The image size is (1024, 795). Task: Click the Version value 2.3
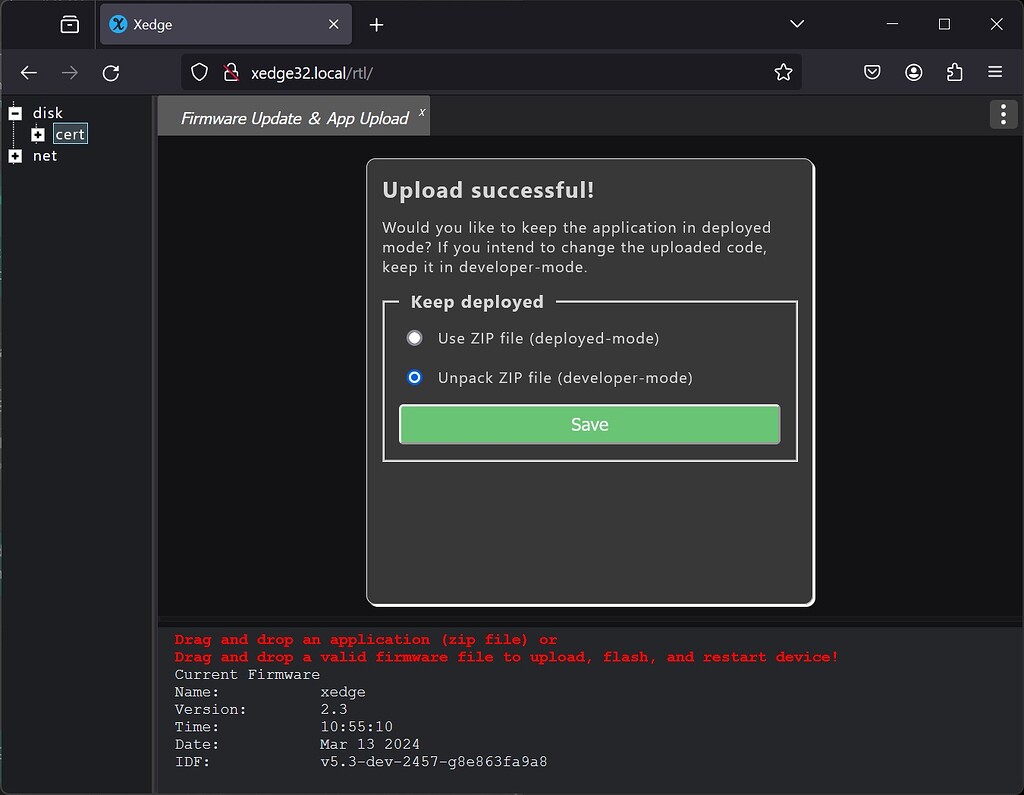(x=334, y=709)
